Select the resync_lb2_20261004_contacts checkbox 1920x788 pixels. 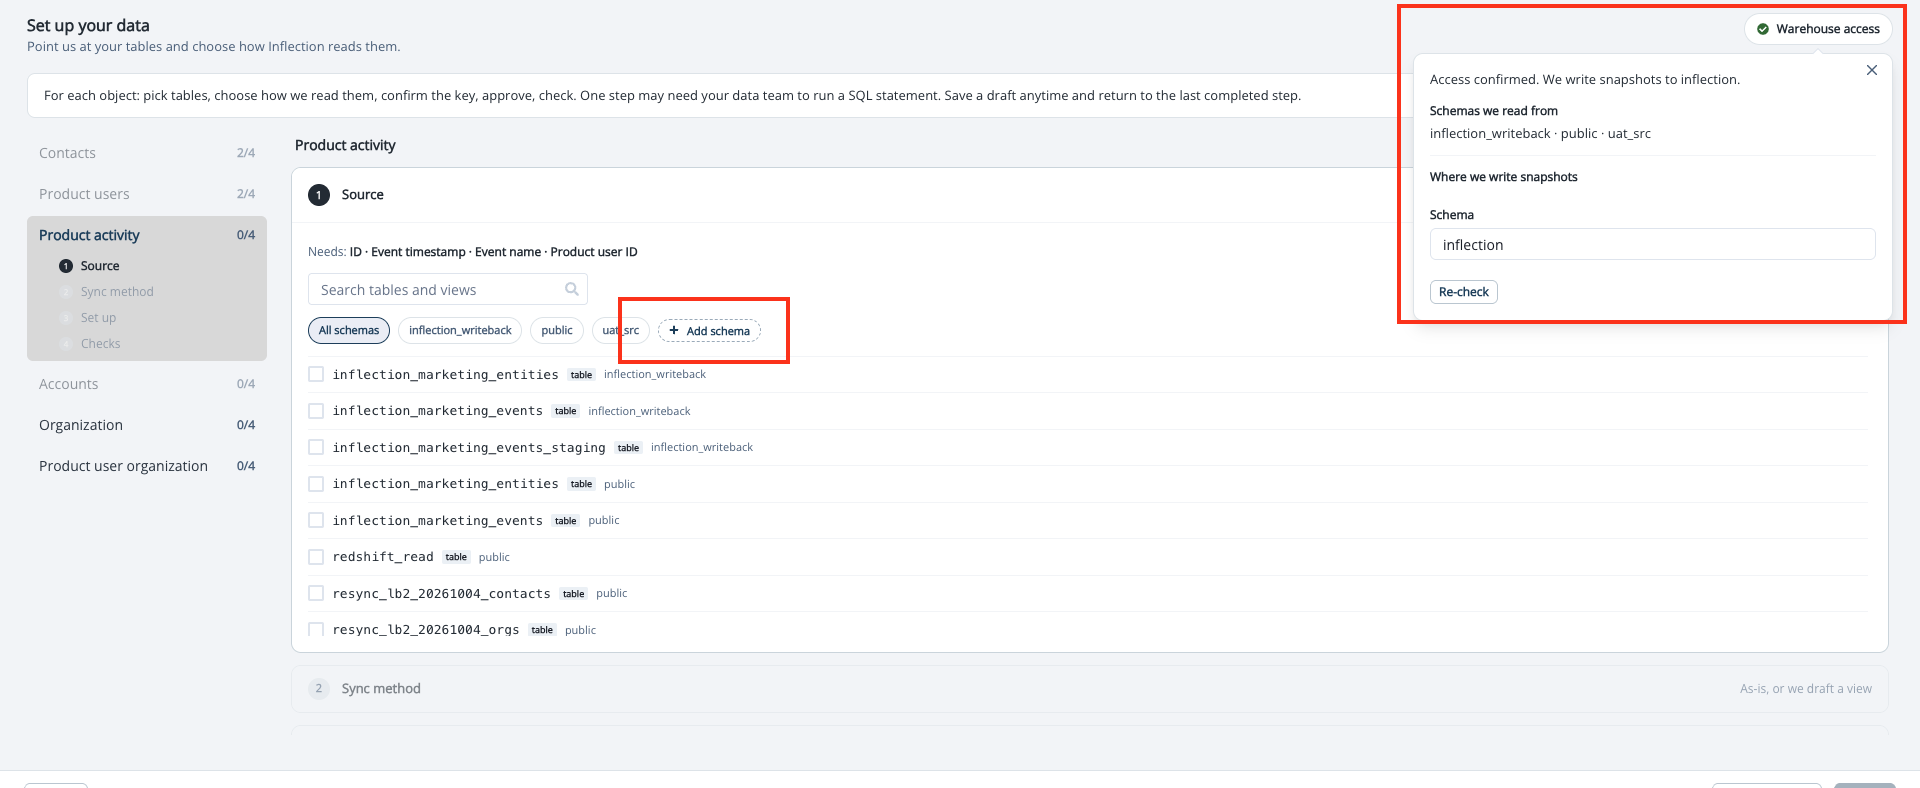tap(316, 593)
